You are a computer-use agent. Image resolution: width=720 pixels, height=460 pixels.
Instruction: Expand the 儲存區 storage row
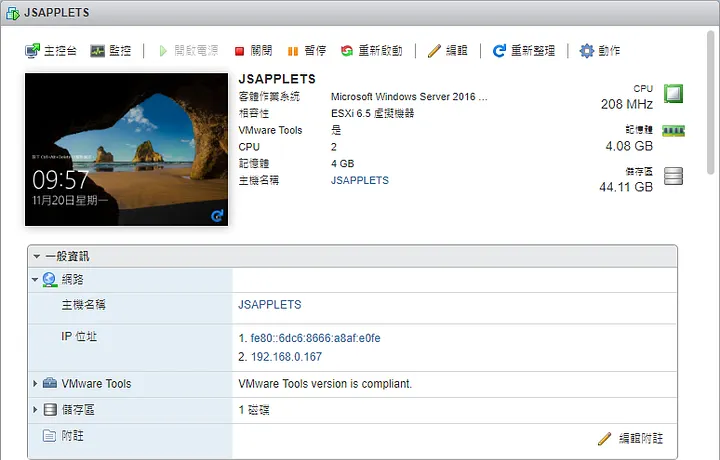[x=35, y=410]
